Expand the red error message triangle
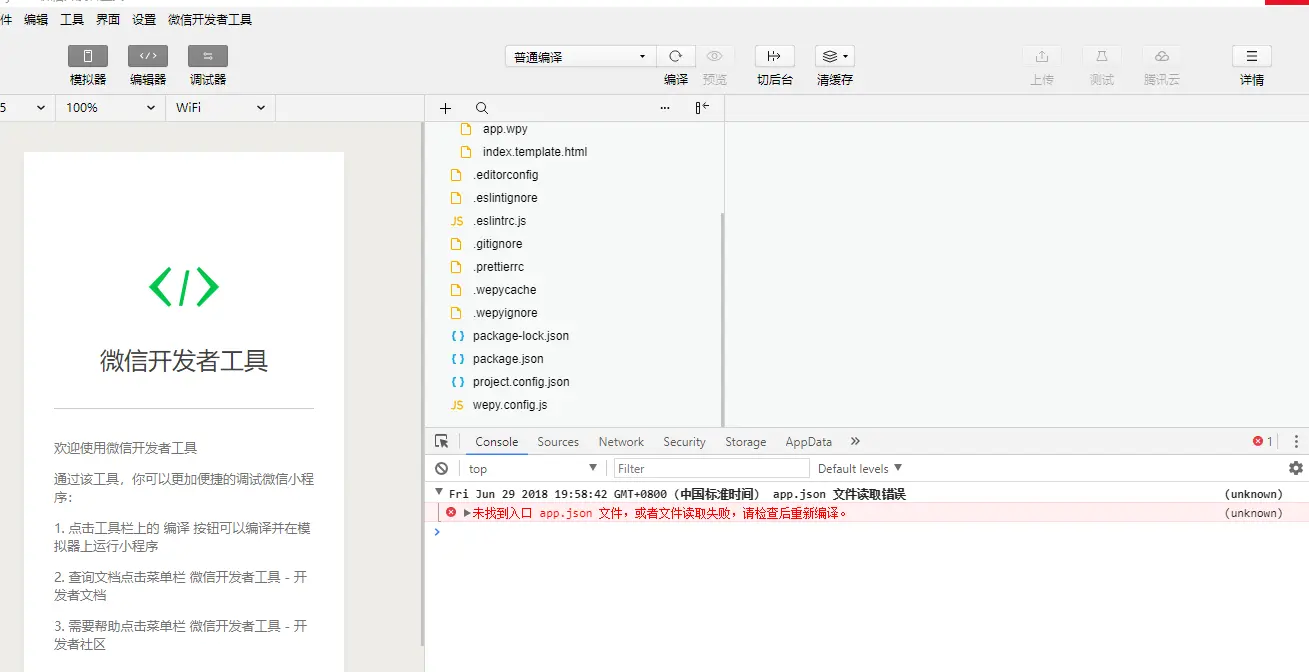 467,513
